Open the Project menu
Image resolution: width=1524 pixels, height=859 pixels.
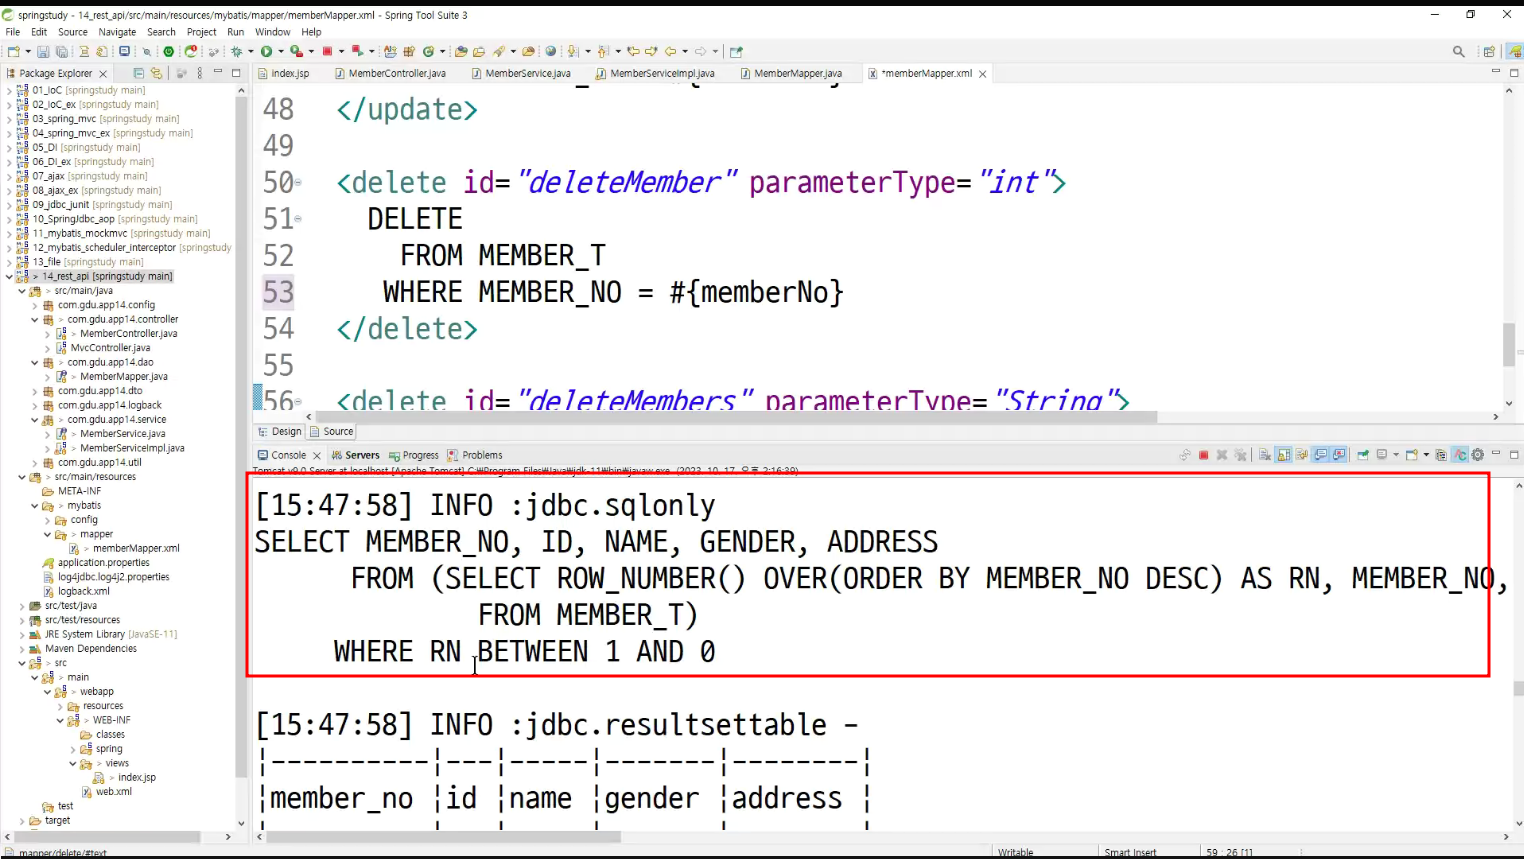point(202,32)
